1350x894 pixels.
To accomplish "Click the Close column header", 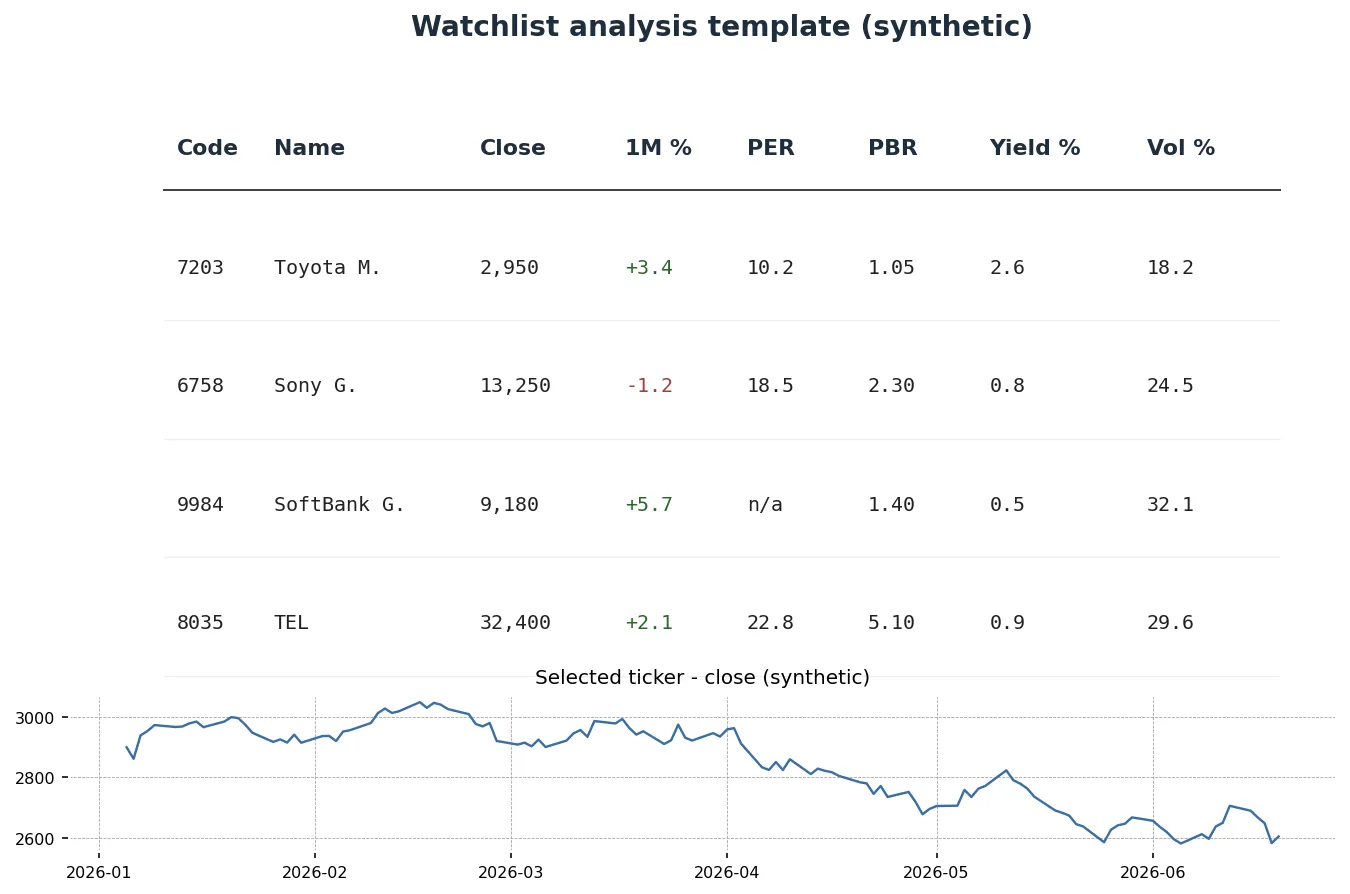I will click(512, 149).
